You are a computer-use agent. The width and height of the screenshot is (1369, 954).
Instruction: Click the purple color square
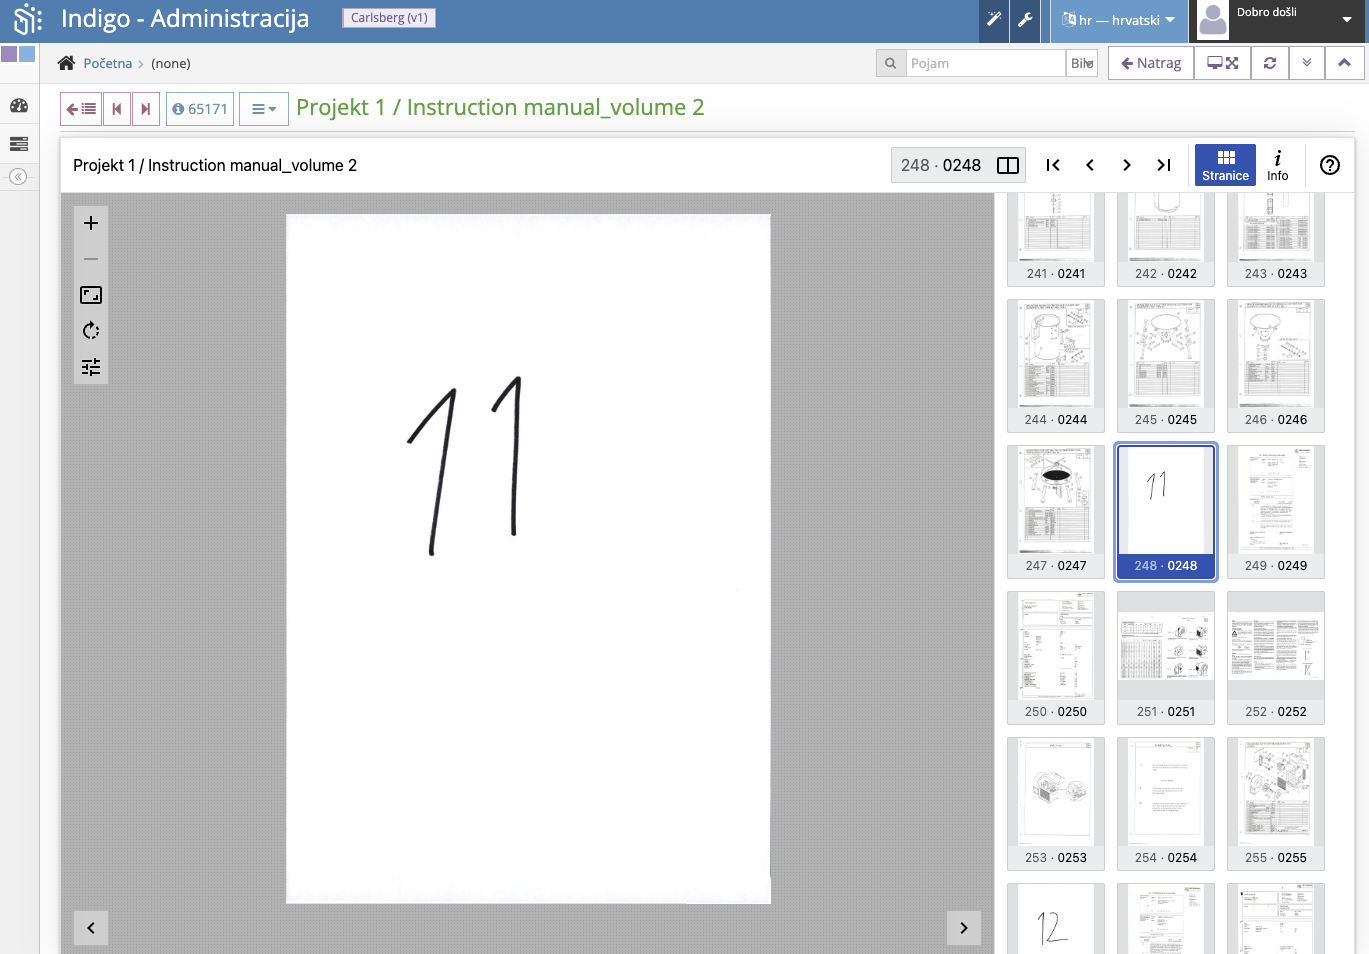pos(9,54)
